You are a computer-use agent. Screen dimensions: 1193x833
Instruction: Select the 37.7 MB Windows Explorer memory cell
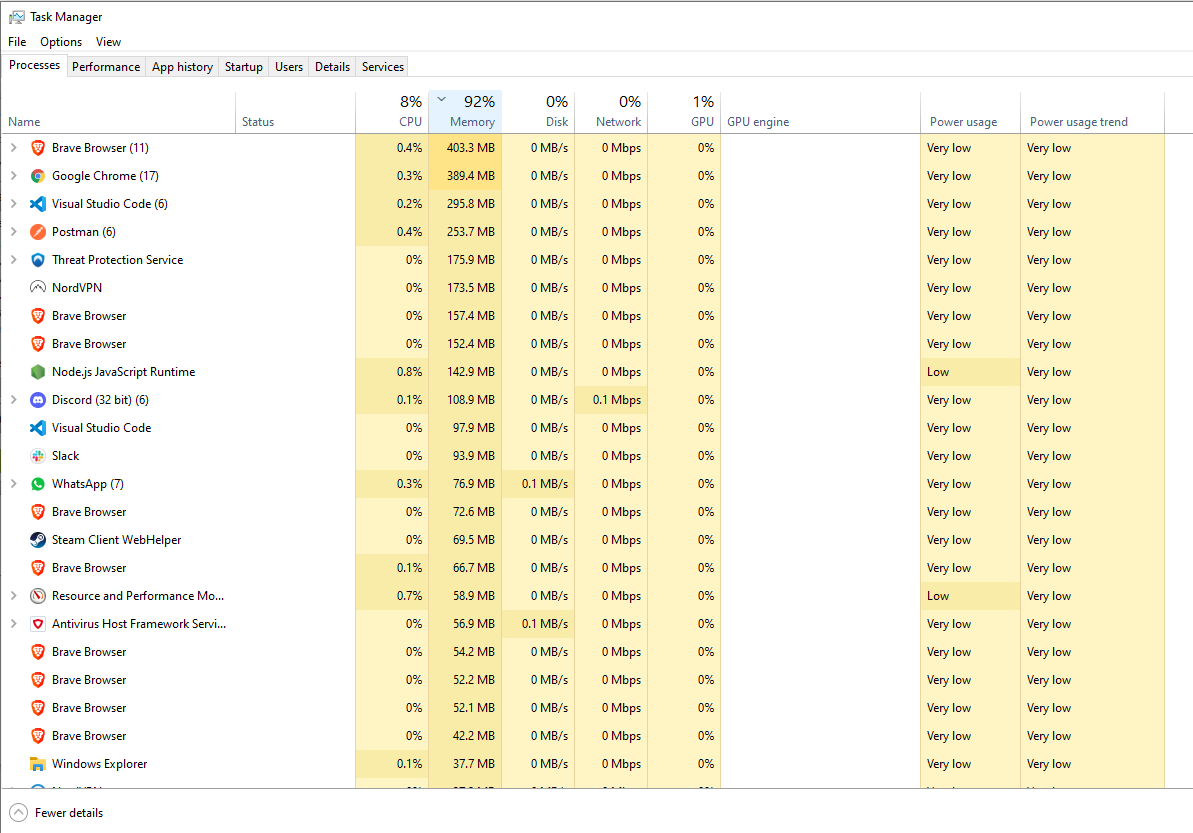pyautogui.click(x=466, y=764)
